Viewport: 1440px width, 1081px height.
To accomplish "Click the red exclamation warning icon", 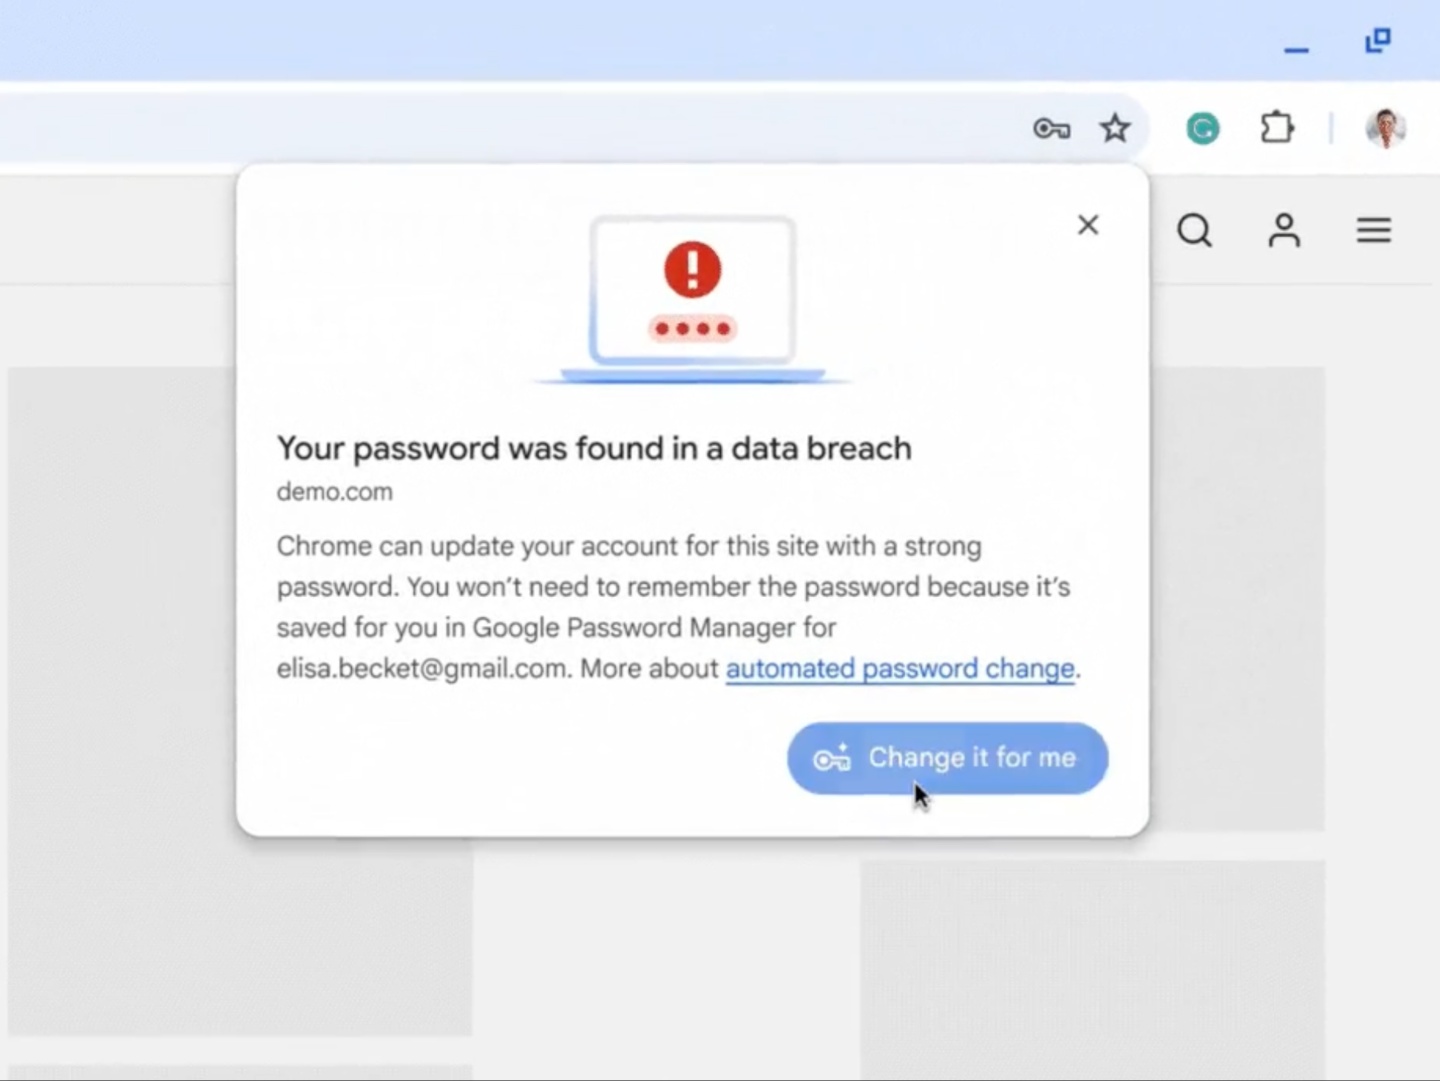I will pyautogui.click(x=692, y=269).
